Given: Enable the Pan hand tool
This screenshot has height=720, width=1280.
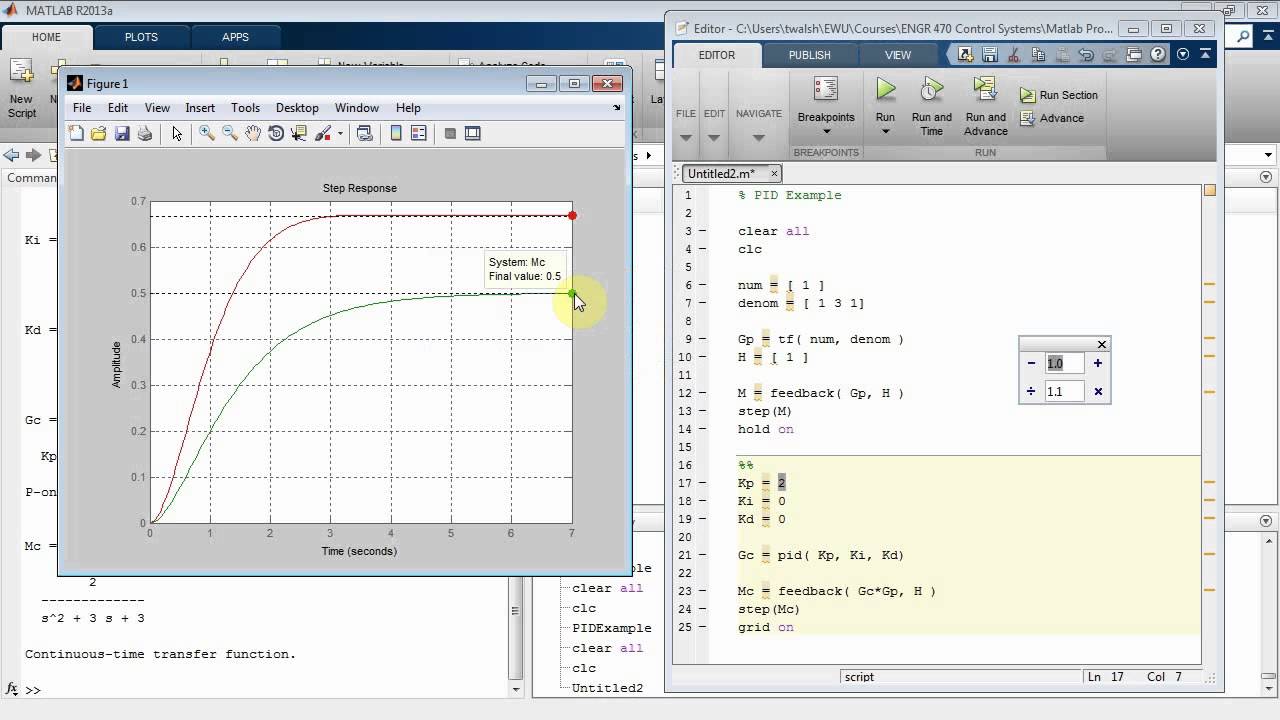Looking at the screenshot, I should 253,133.
